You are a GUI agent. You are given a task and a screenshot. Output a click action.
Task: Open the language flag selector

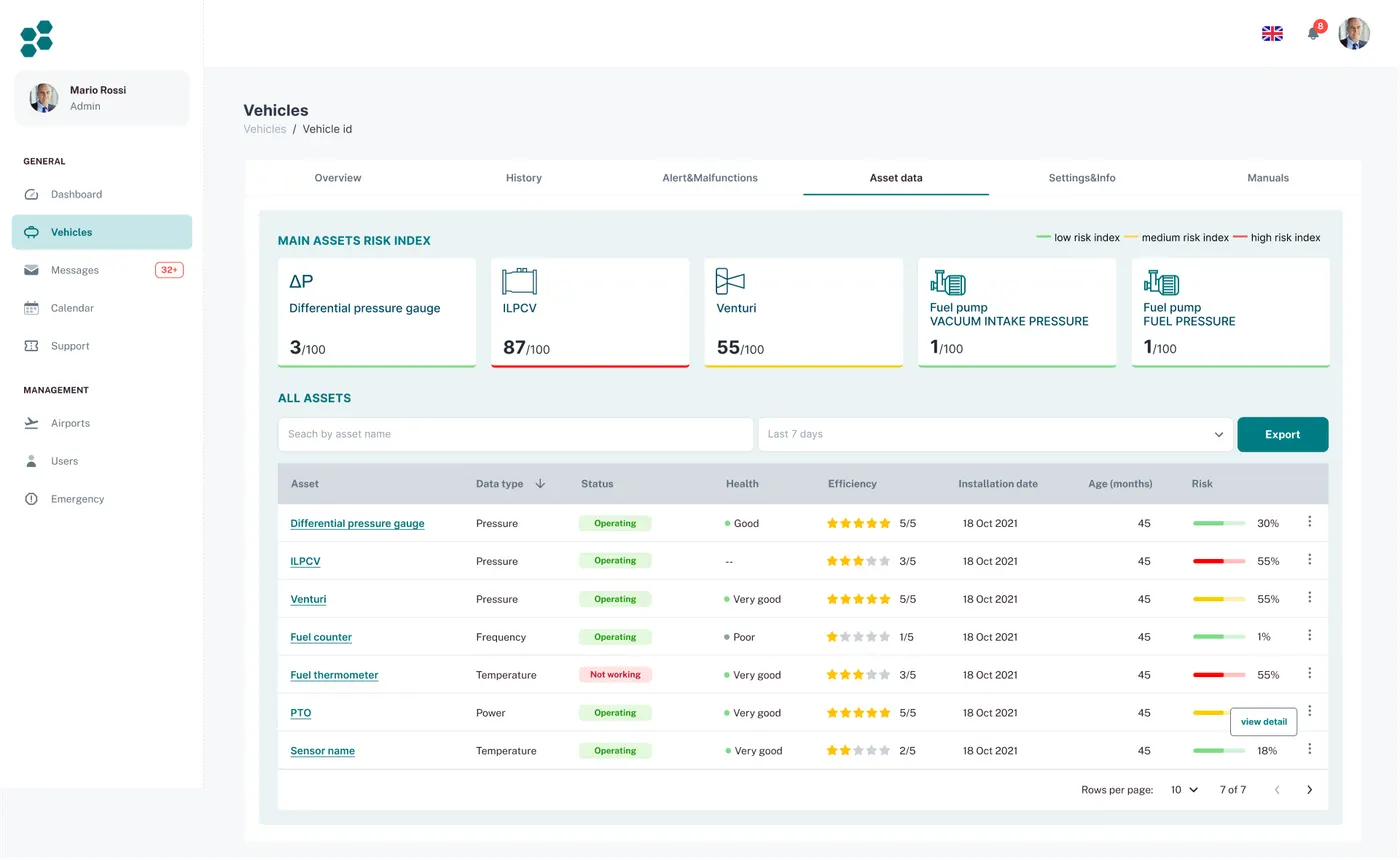click(x=1272, y=33)
